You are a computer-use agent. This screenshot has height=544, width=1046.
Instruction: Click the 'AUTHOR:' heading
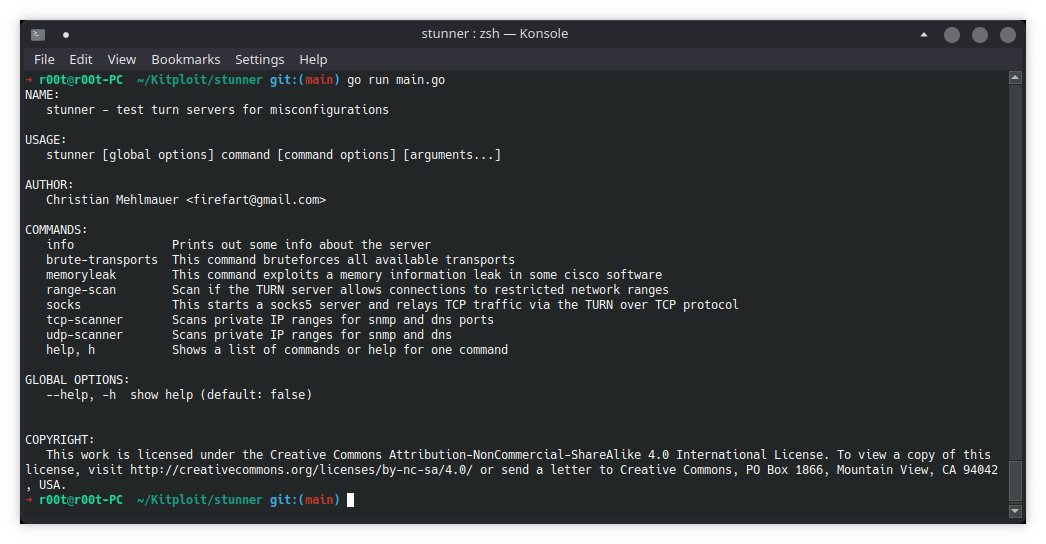(x=49, y=184)
